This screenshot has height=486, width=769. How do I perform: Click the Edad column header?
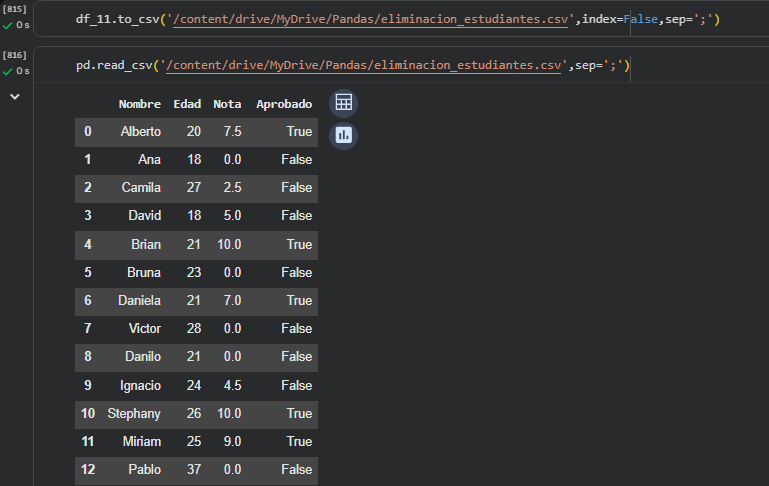[187, 104]
